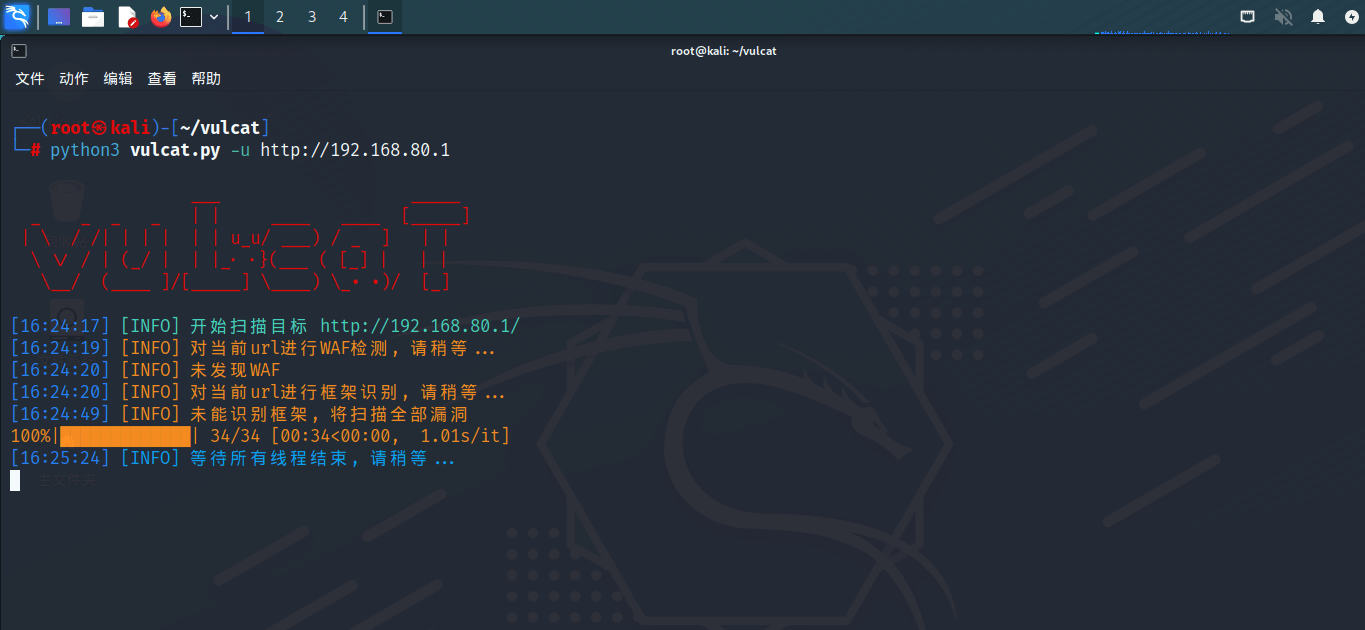This screenshot has height=630, width=1365.
Task: Click the vulcat red ASCII banner
Action: pos(245,244)
